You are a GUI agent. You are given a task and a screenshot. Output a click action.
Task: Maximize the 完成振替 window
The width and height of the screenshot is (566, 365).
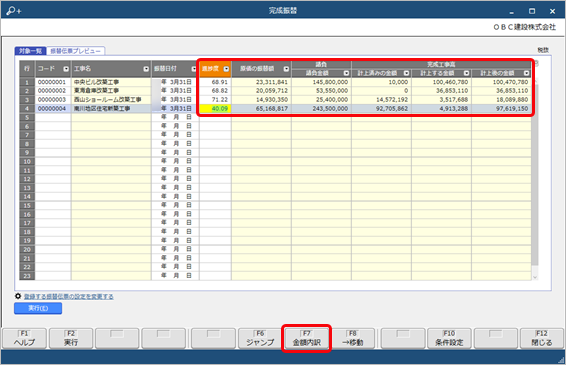pos(532,11)
